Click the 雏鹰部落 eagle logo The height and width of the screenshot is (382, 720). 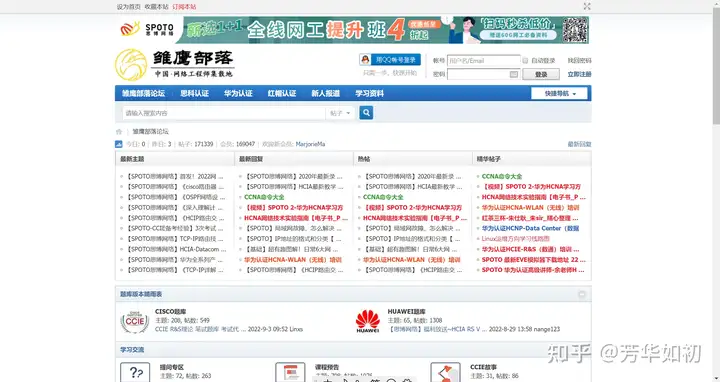point(131,65)
